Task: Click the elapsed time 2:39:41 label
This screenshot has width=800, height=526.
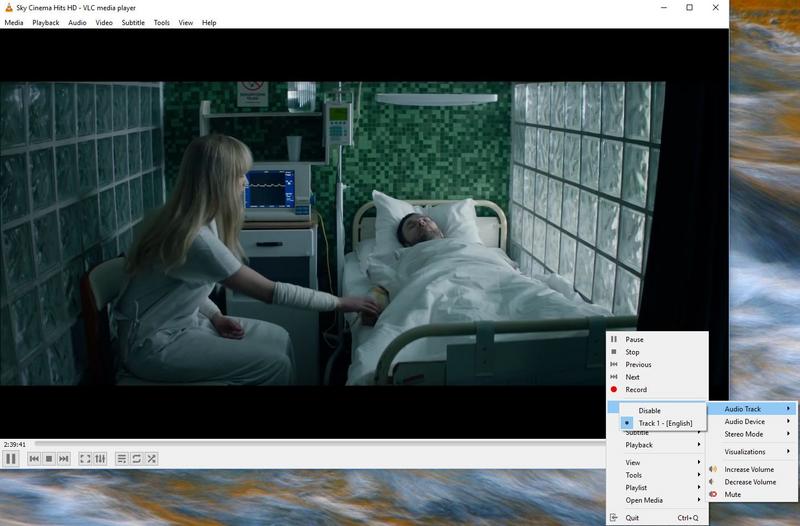Action: coord(14,444)
